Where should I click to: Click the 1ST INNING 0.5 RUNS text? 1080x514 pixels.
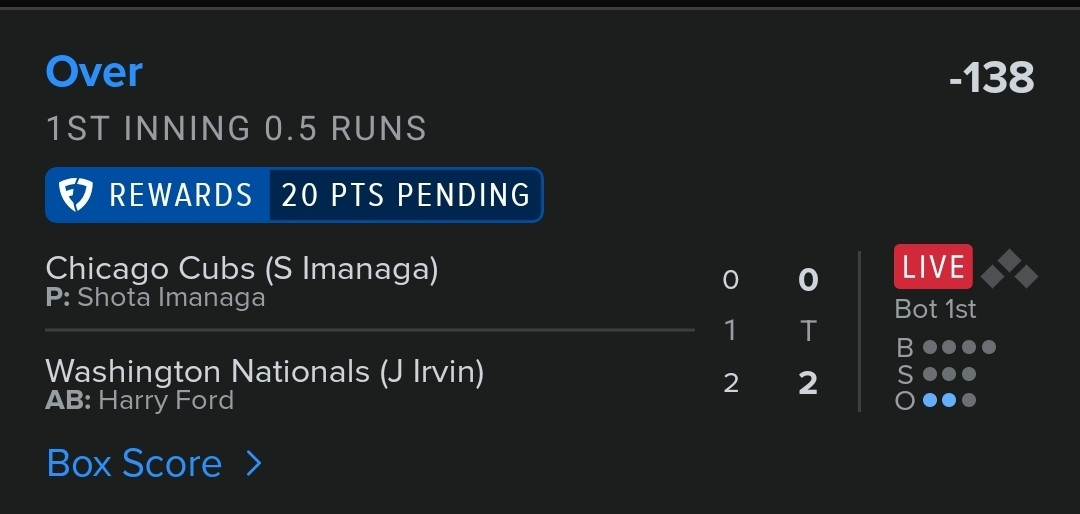click(x=236, y=129)
